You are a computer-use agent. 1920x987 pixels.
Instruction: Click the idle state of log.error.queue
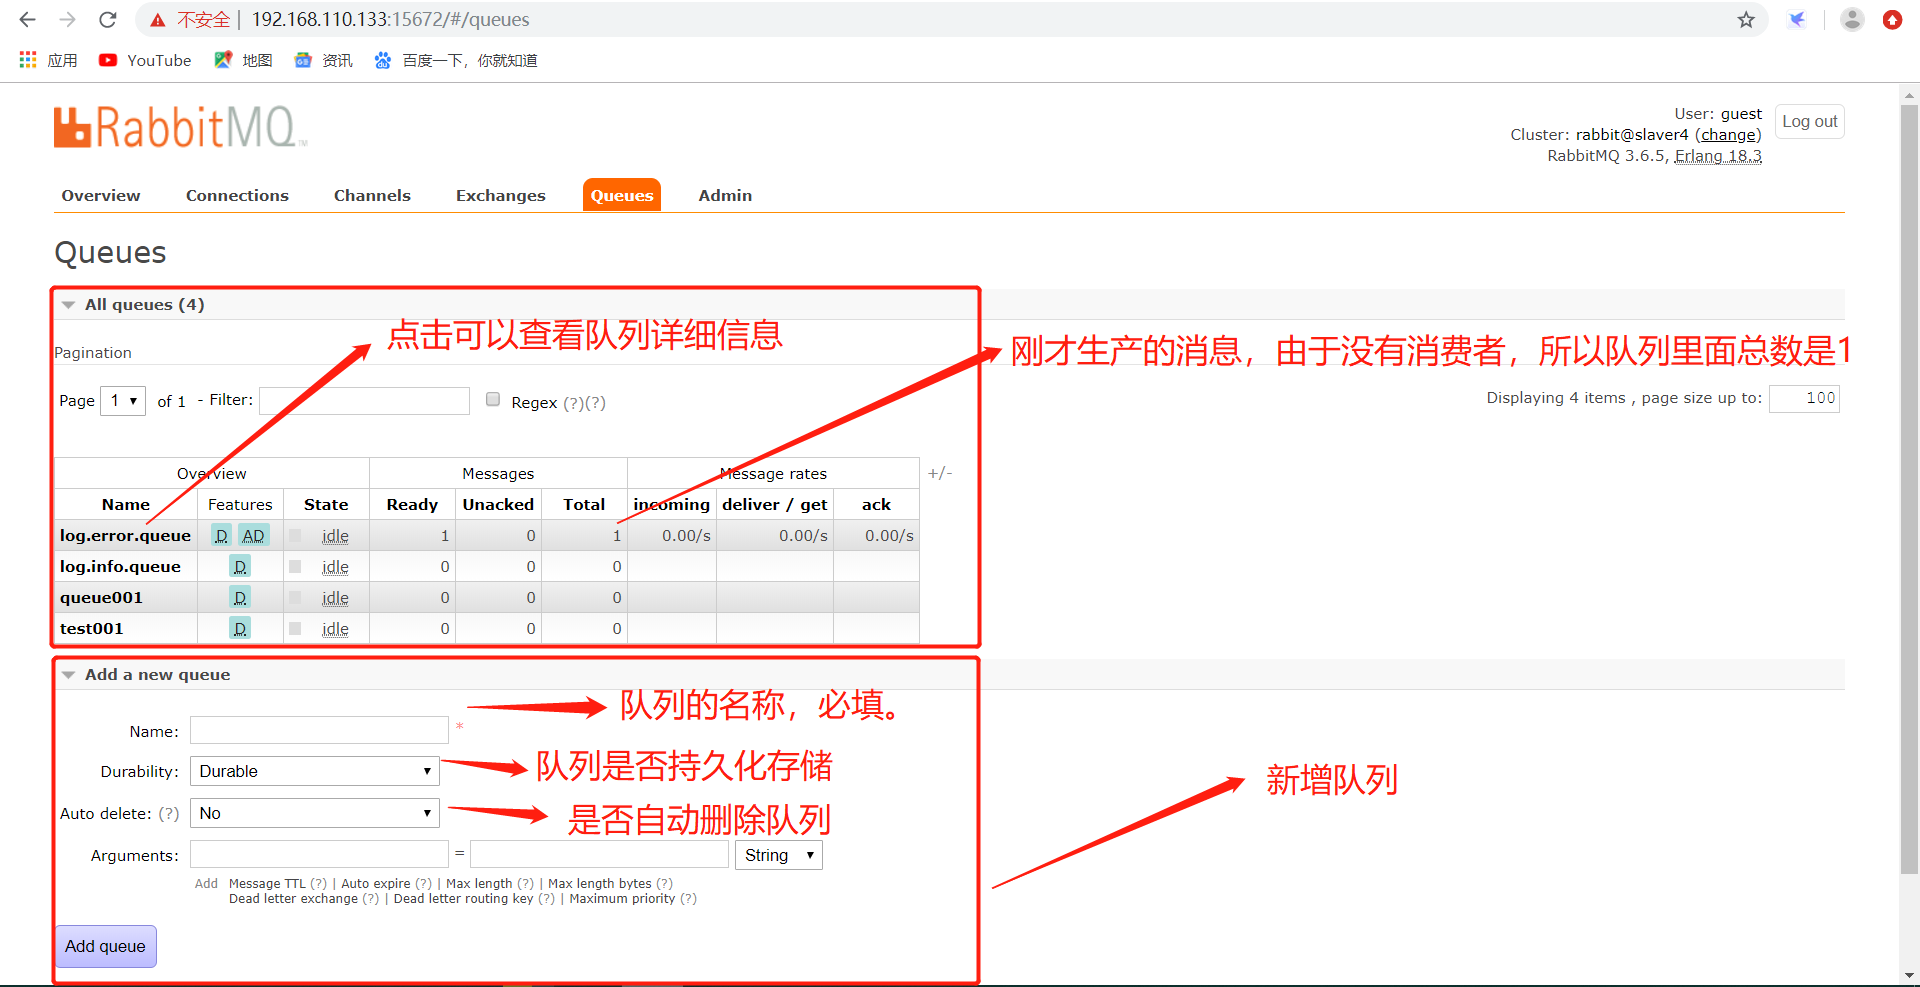pyautogui.click(x=335, y=536)
